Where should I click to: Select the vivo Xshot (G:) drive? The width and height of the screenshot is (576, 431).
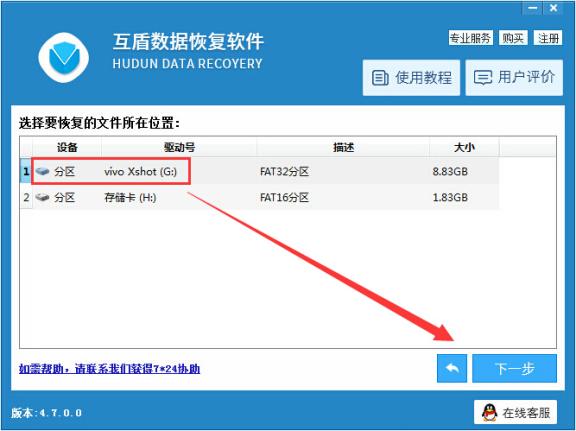click(x=141, y=172)
